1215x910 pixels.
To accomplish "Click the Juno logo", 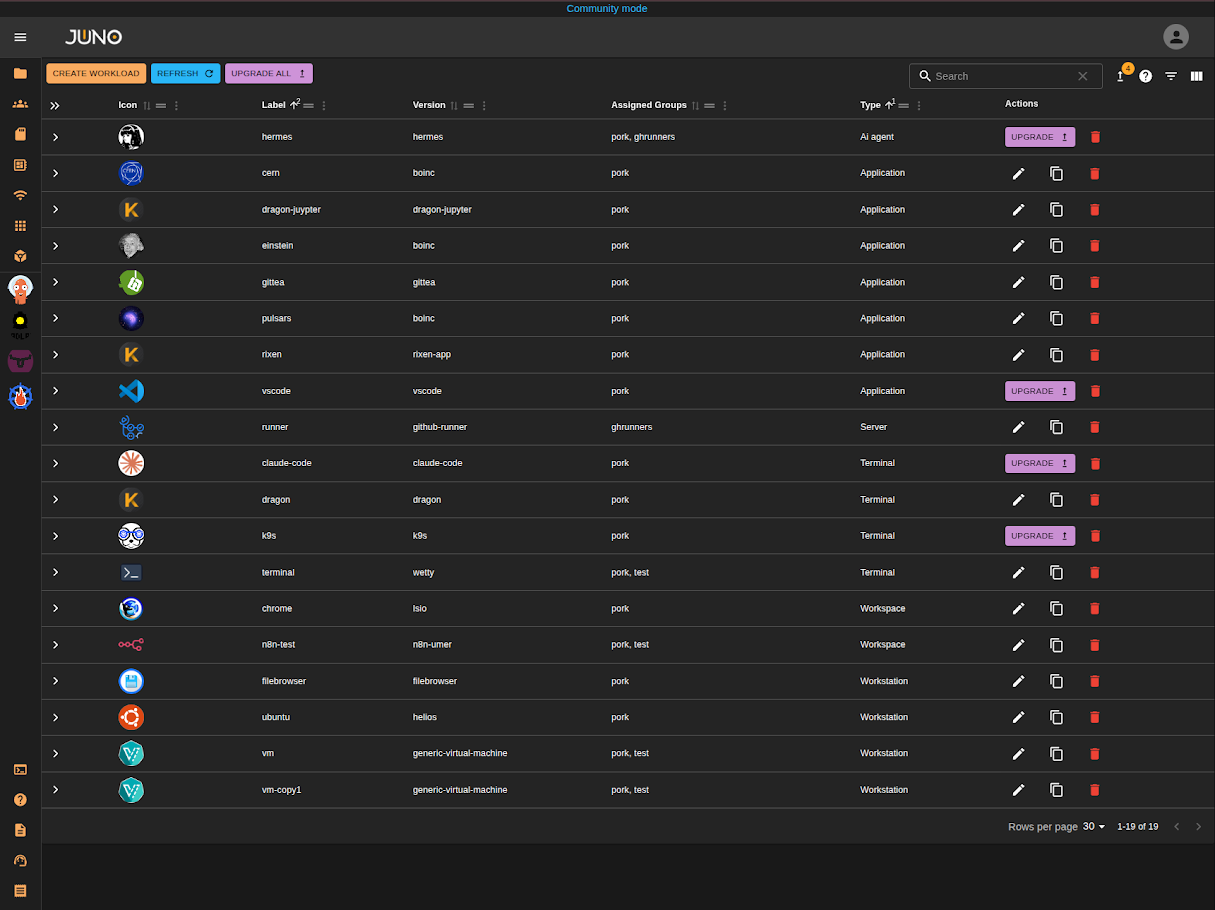I will pos(93,37).
